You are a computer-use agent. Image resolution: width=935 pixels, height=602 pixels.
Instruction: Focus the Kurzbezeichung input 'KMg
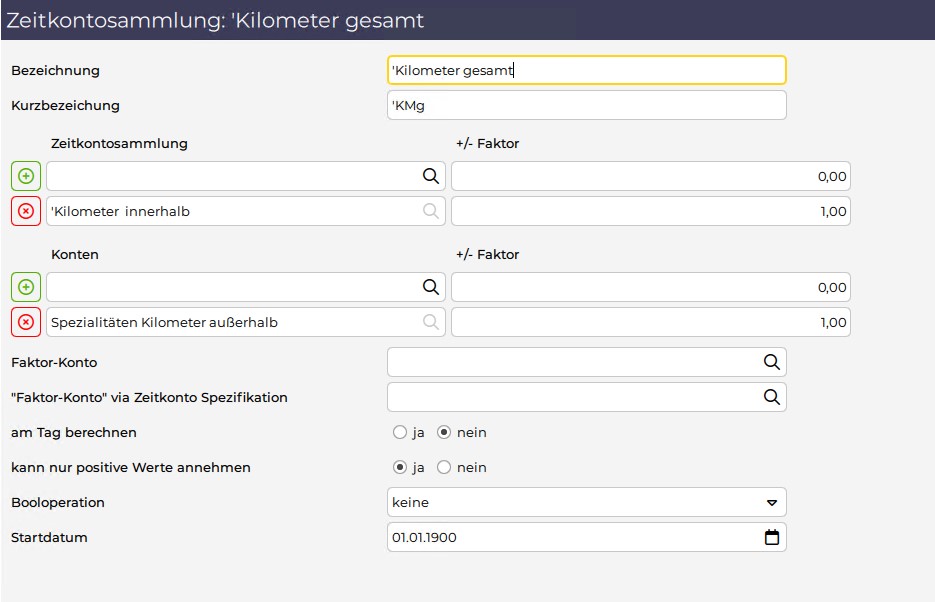pyautogui.click(x=587, y=105)
